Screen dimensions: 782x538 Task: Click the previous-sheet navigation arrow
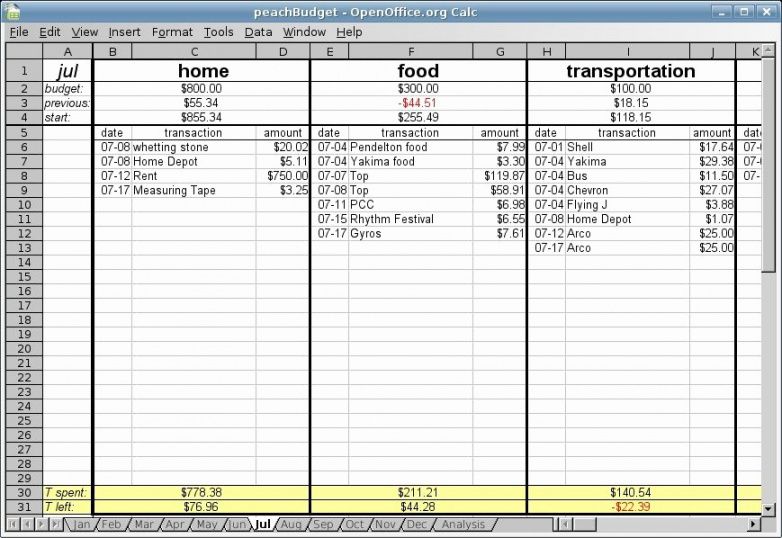pos(27,525)
